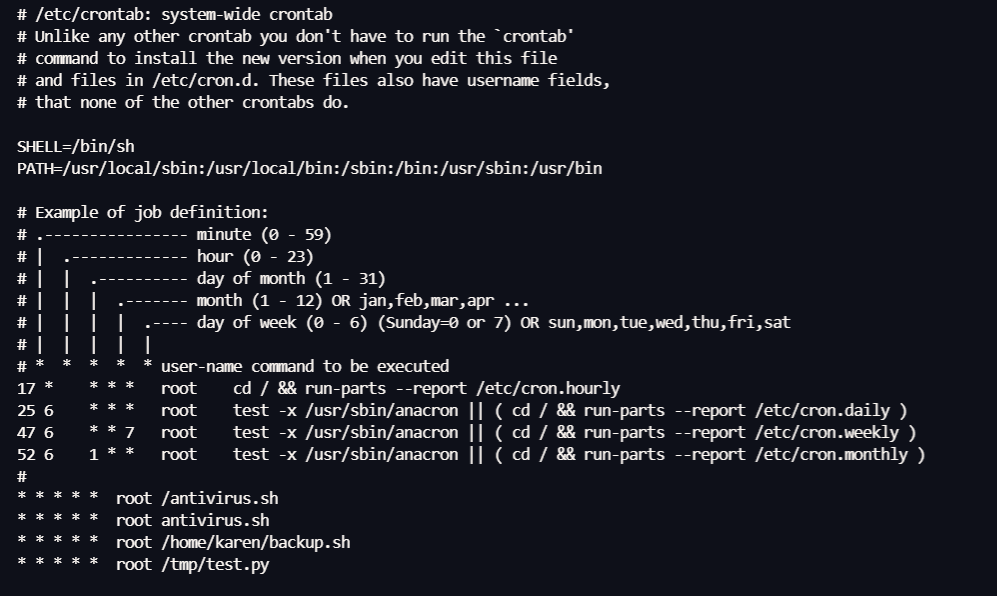Click the "day of month (1 - 31)" text
997x596 pixels.
pos(290,279)
